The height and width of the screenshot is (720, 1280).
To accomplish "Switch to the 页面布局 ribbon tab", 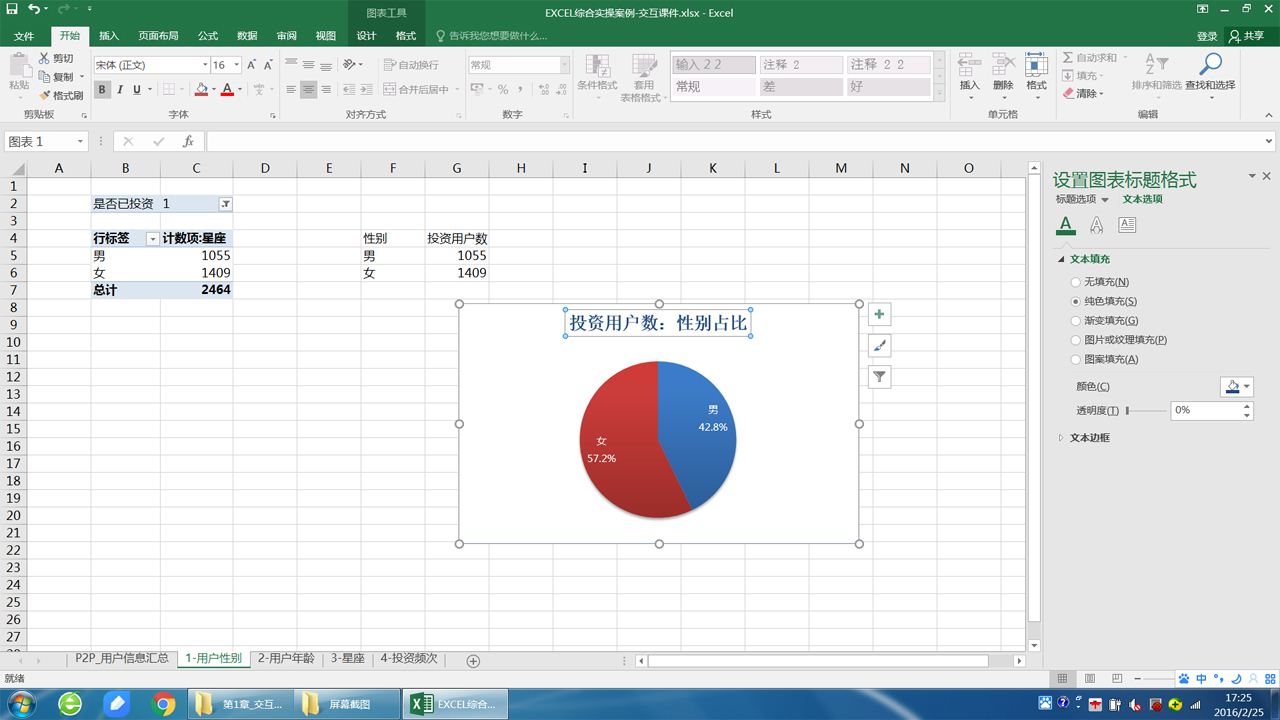I will click(158, 36).
